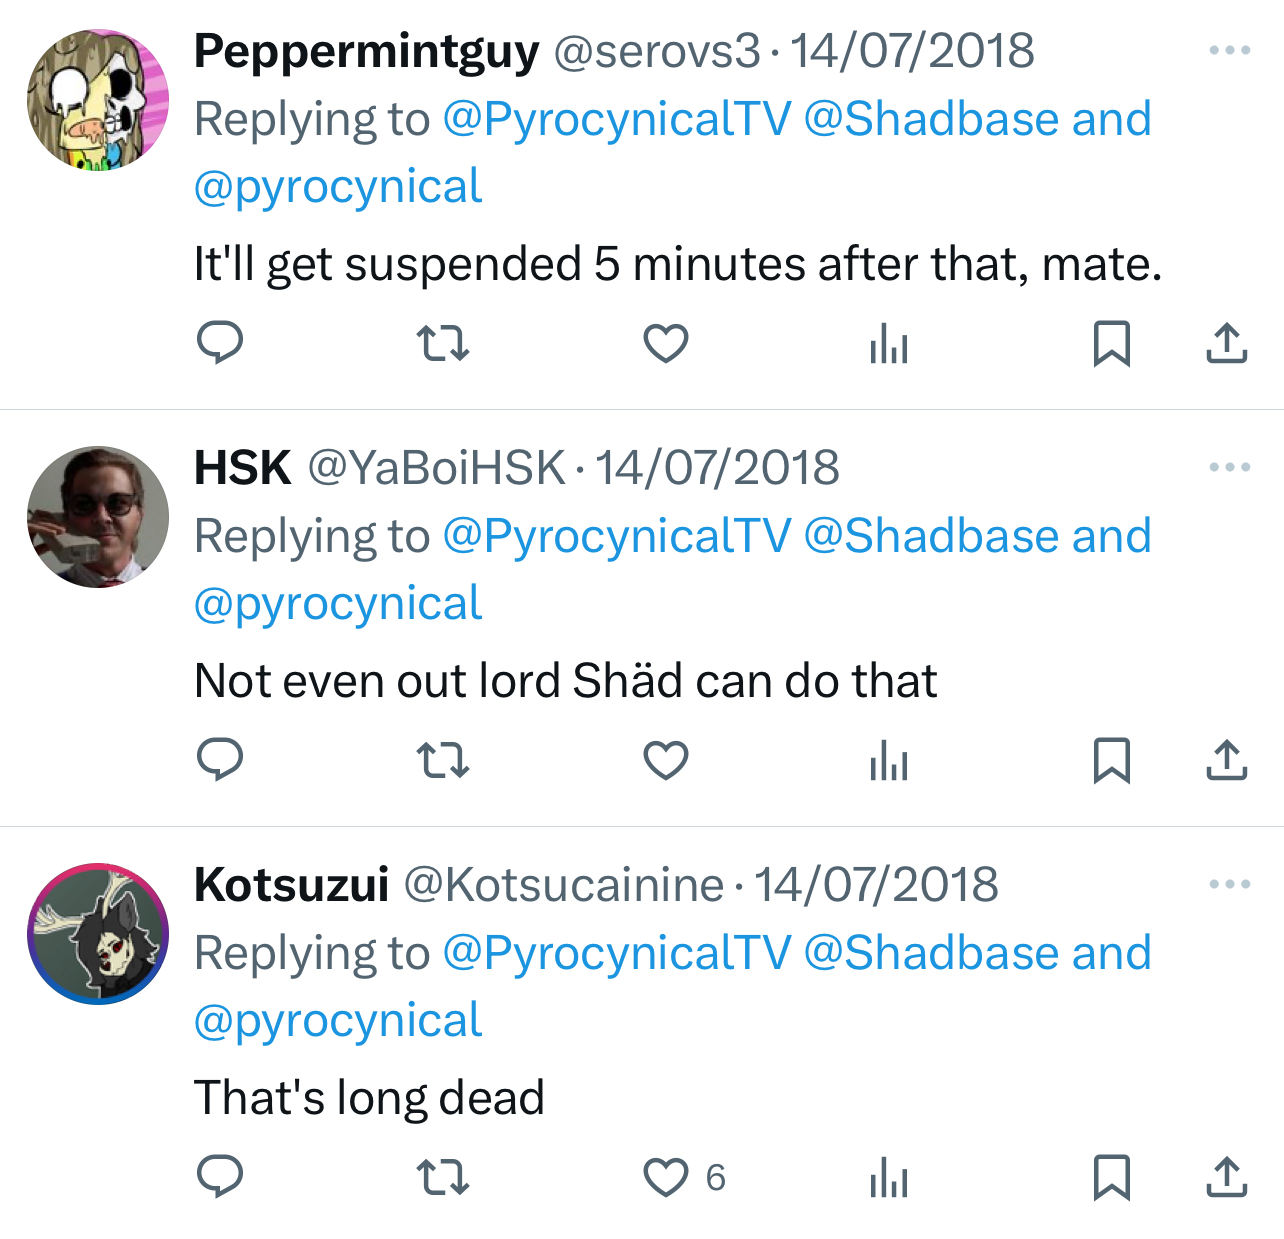Bookmark the HSK tweet
This screenshot has width=1284, height=1239.
pos(1111,761)
